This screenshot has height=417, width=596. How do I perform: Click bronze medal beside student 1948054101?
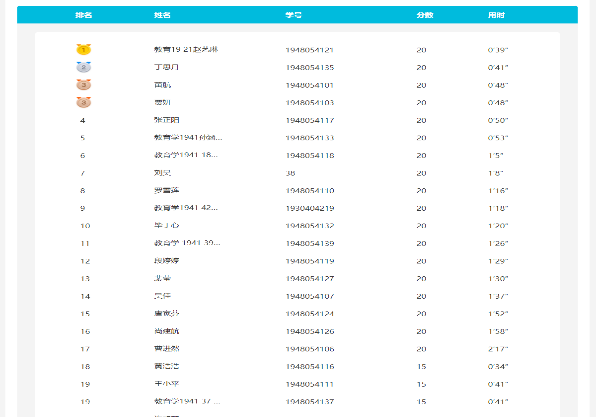[84, 85]
